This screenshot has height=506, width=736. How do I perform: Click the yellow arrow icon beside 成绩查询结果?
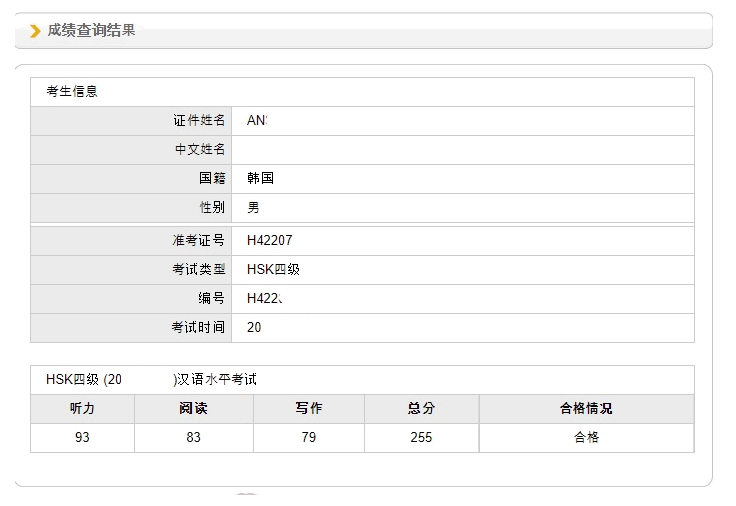click(35, 31)
